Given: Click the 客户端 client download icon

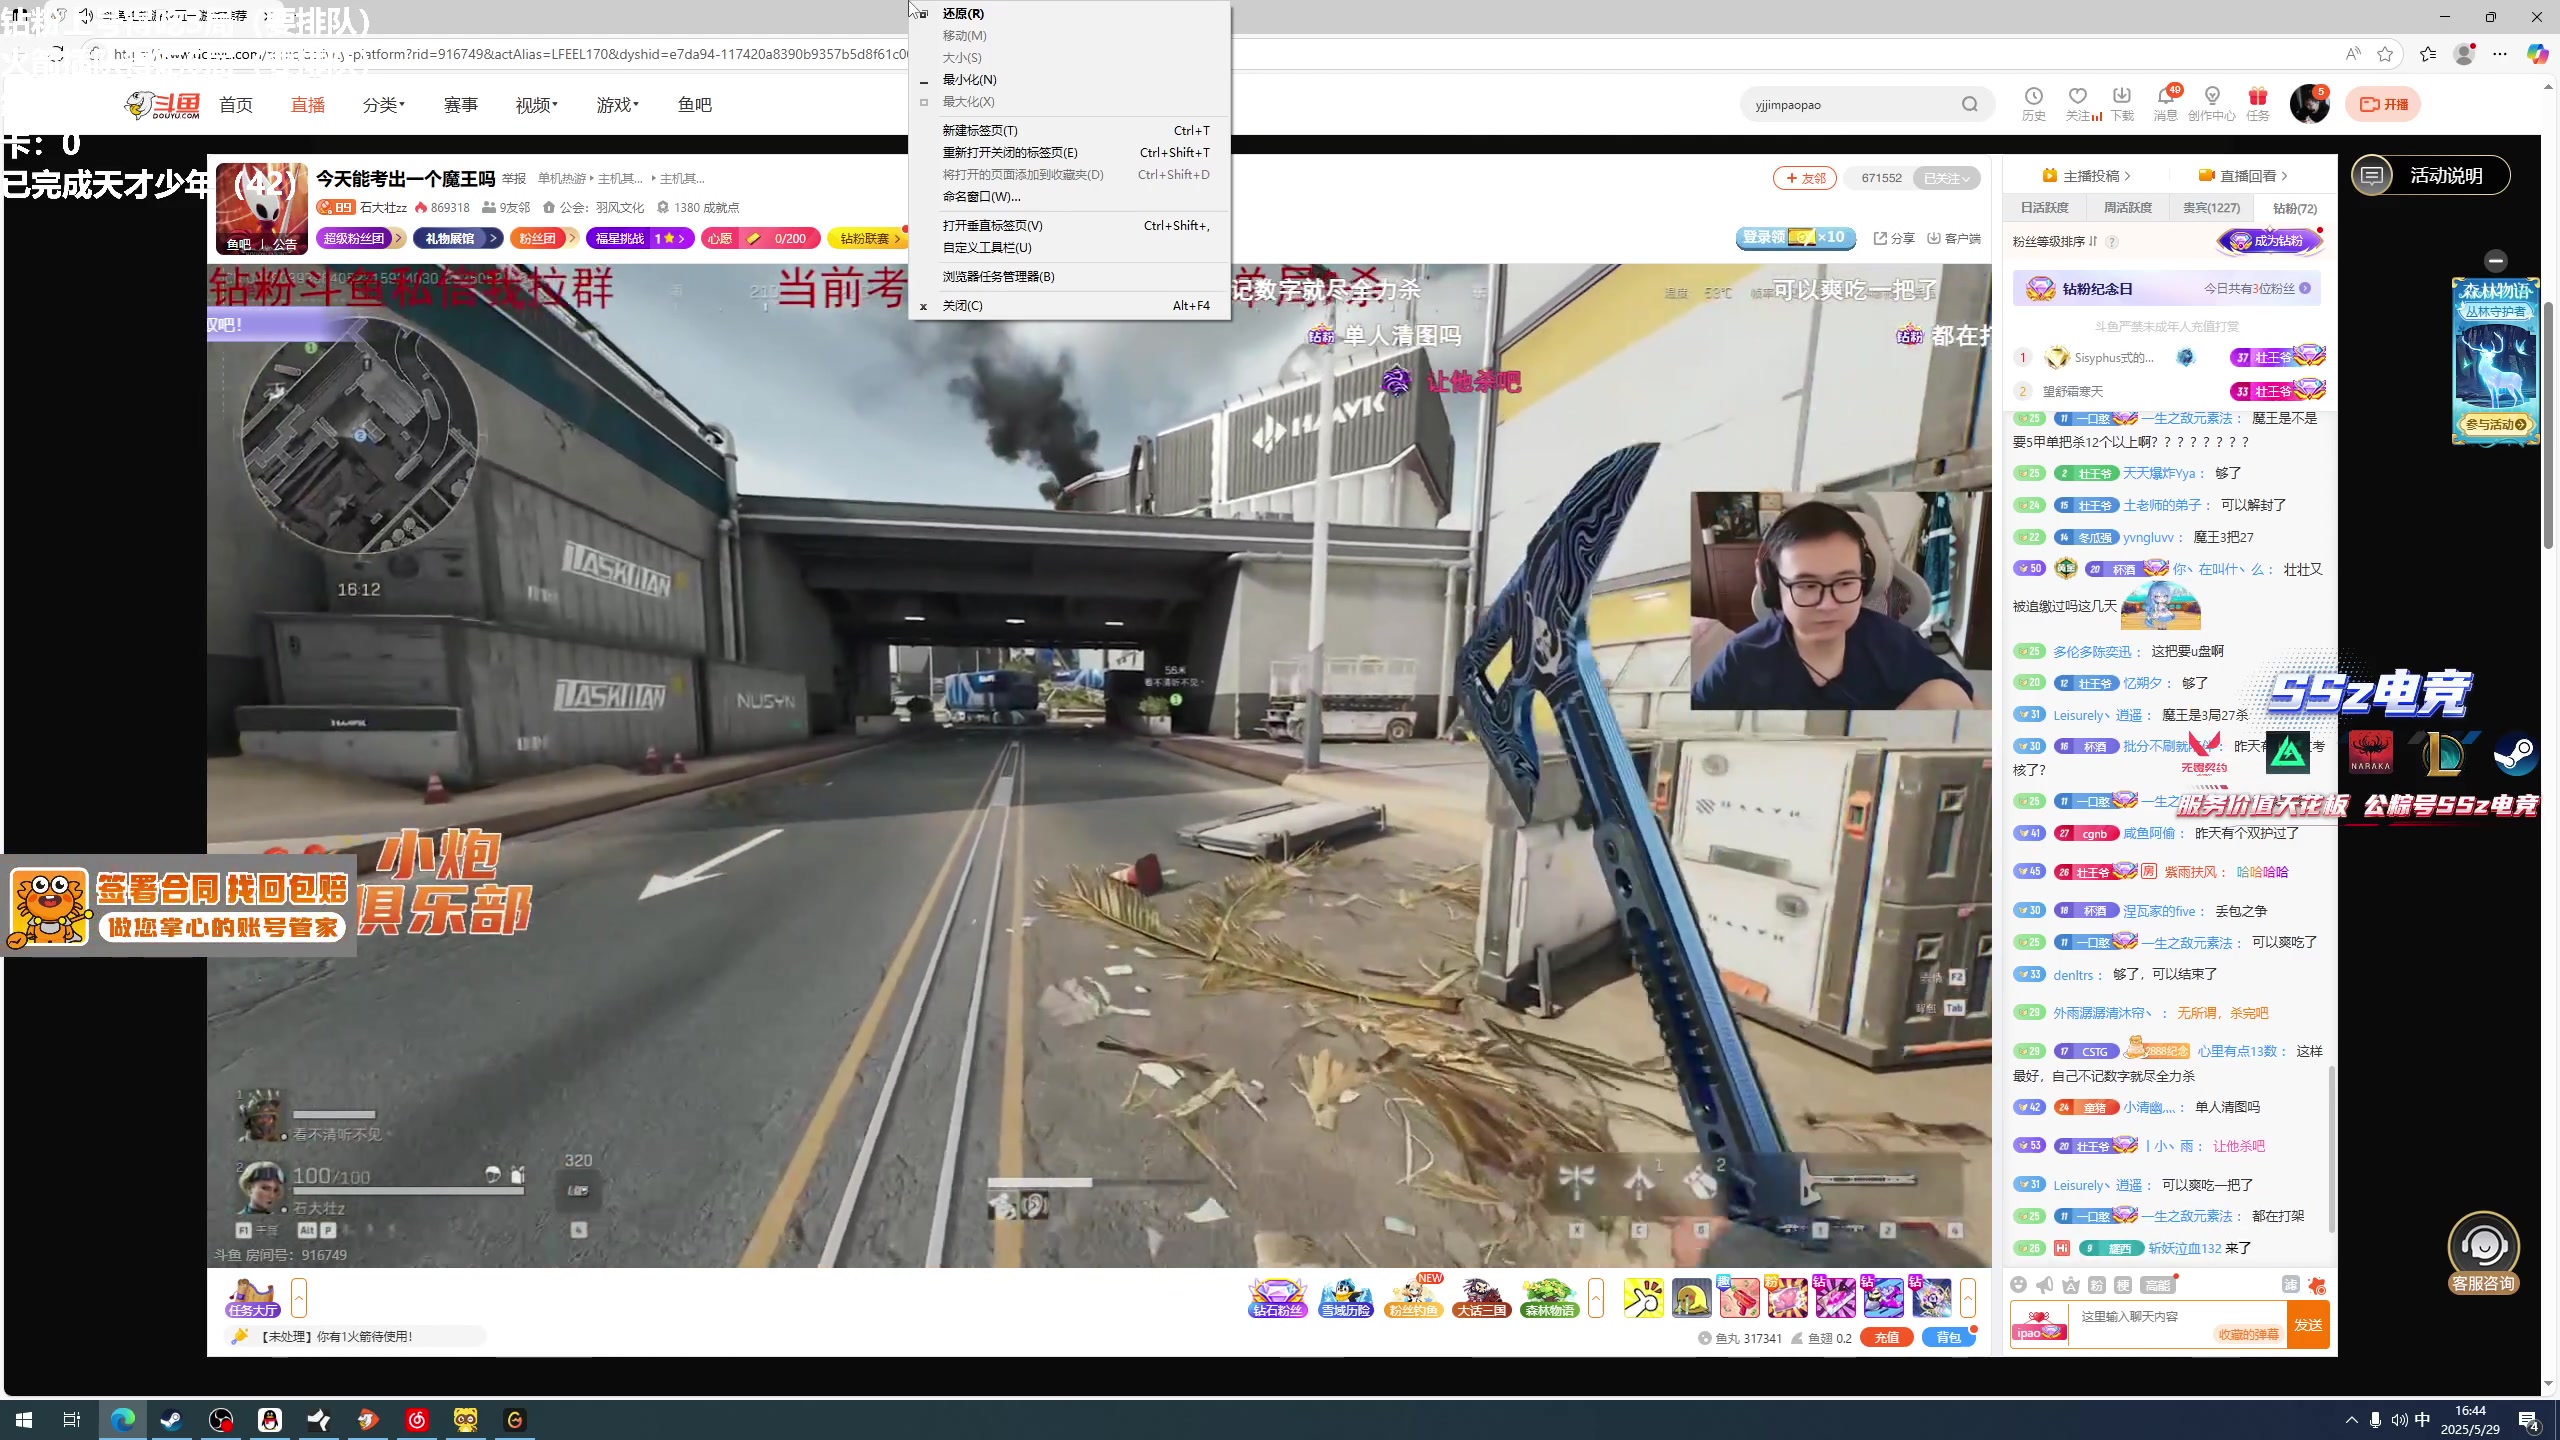Looking at the screenshot, I should click(x=1954, y=238).
